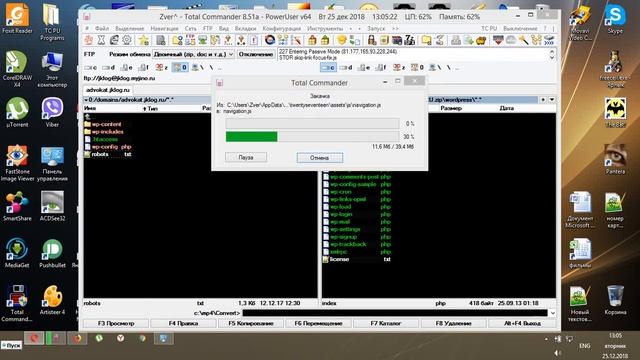Click ENG language indicator in system tray
The height and width of the screenshot is (360, 640).
(584, 346)
